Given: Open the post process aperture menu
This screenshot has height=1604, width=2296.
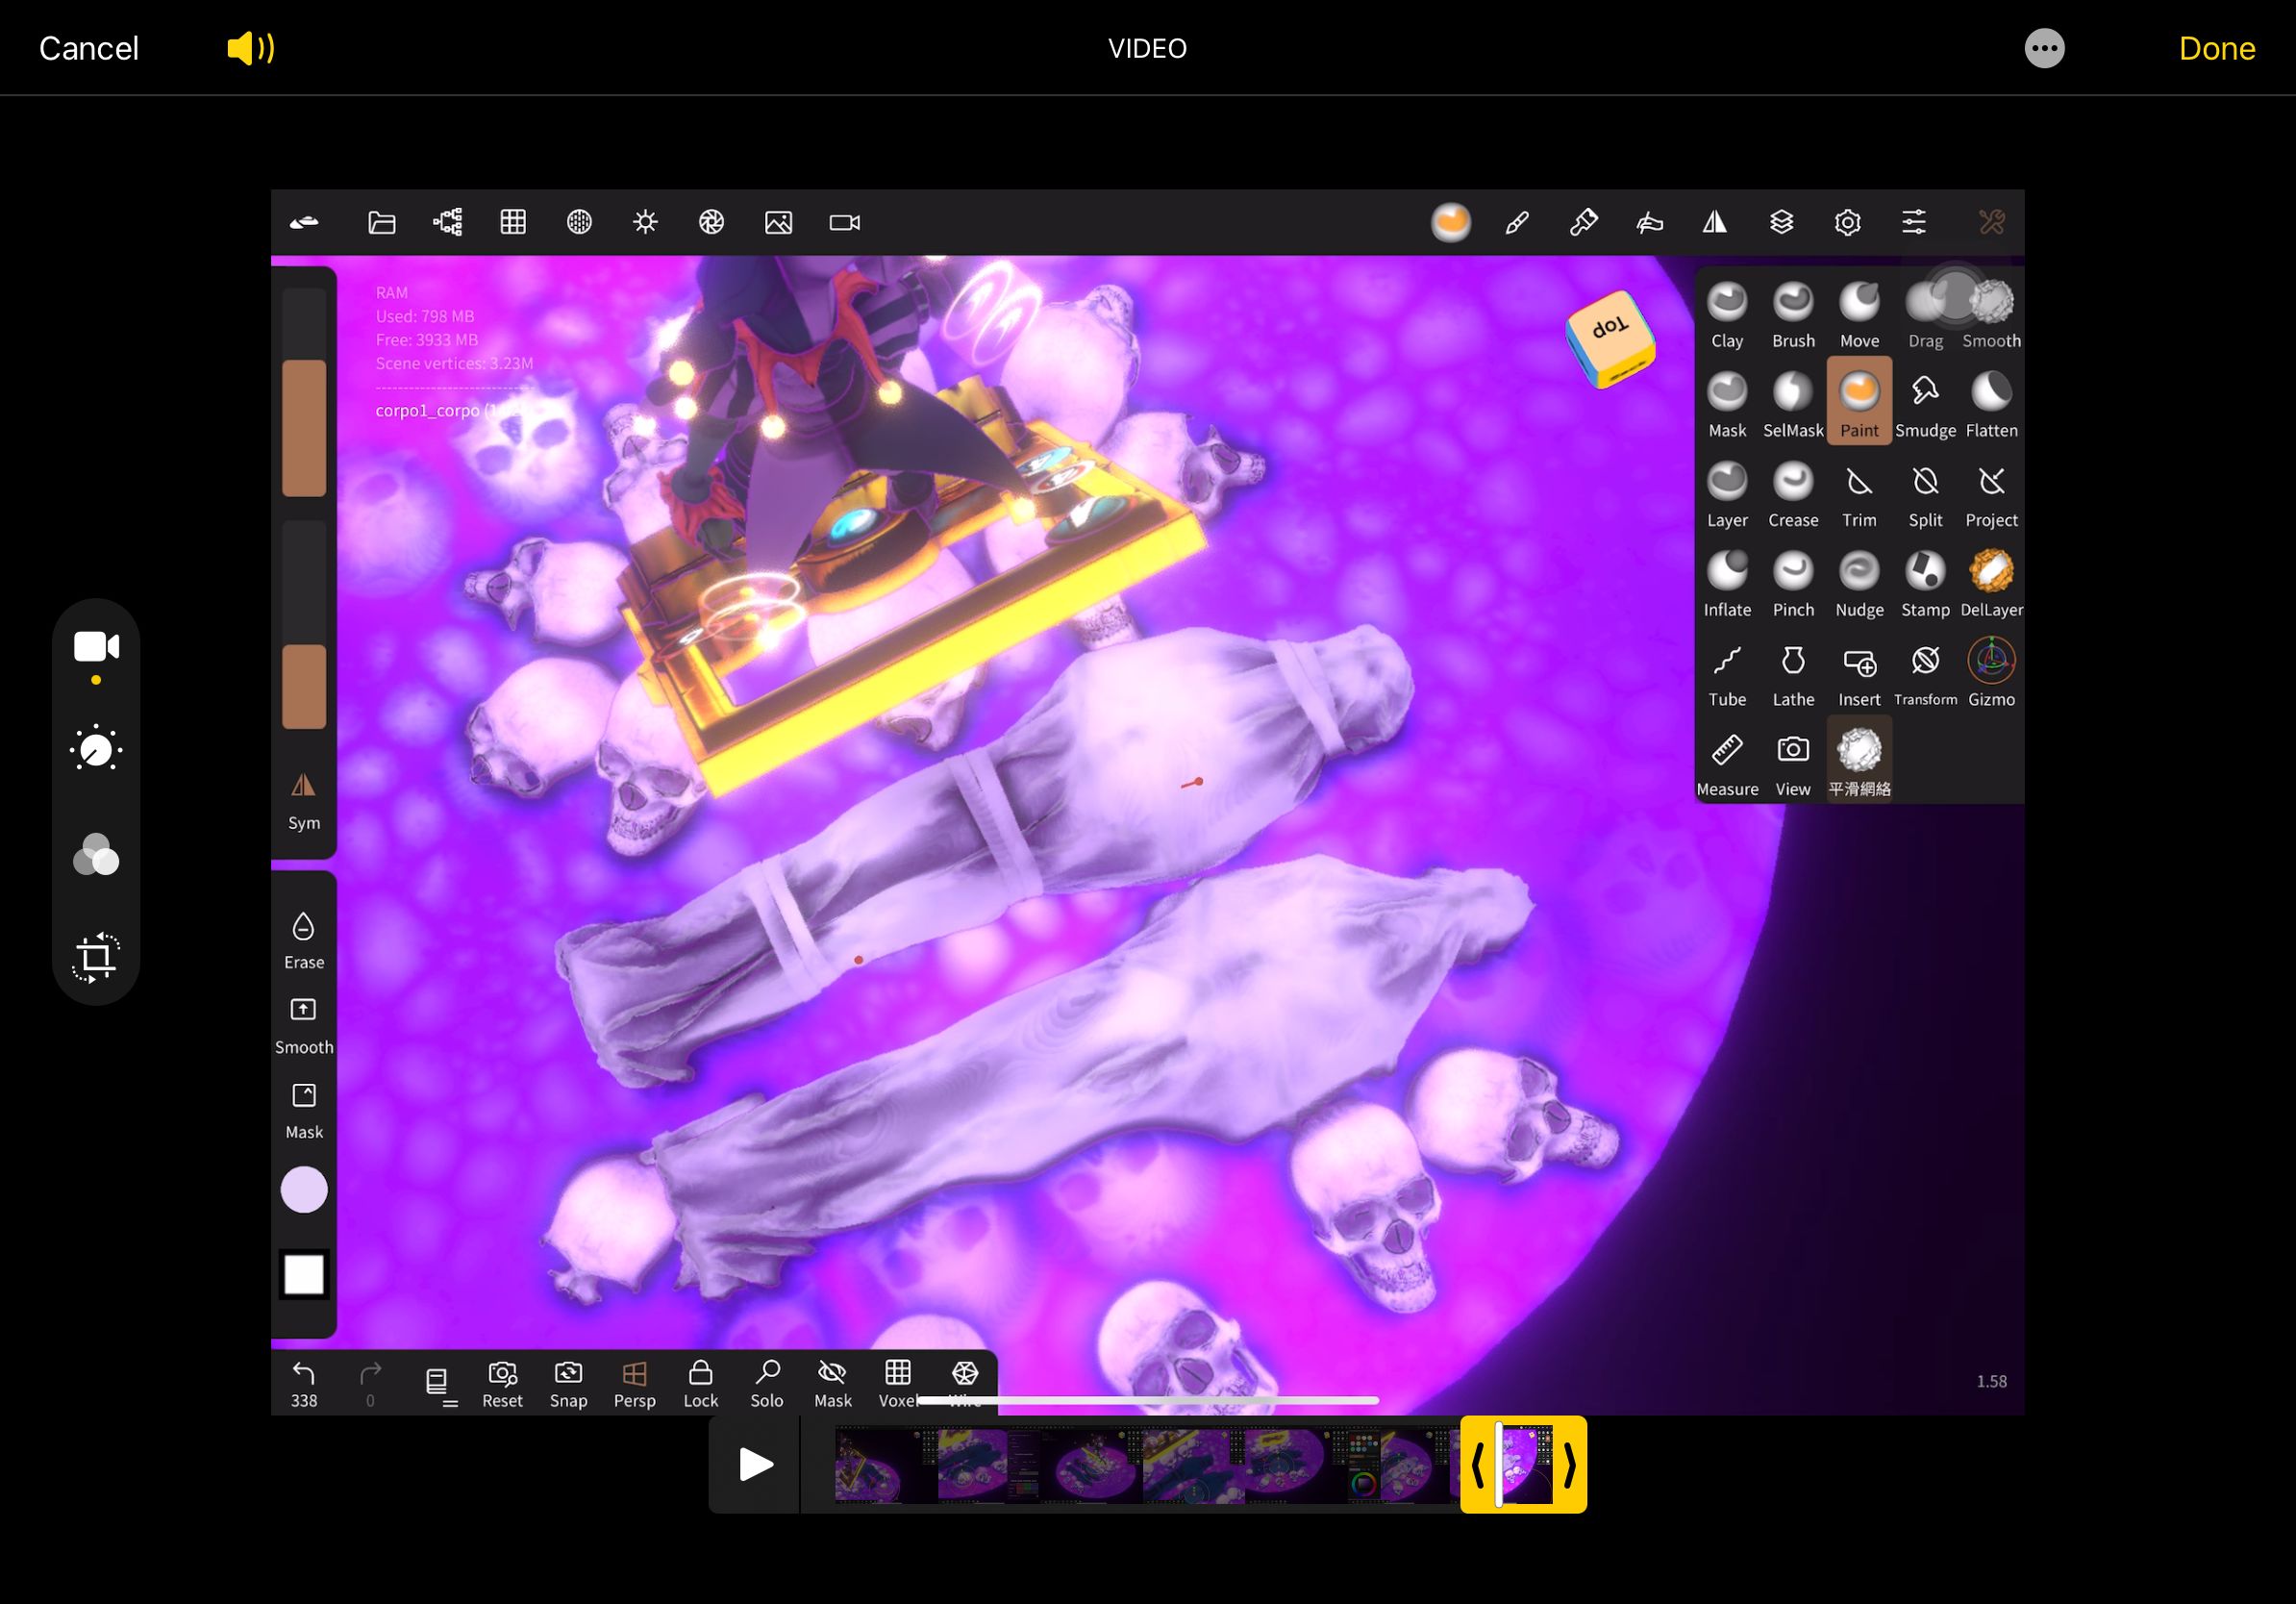Looking at the screenshot, I should (x=711, y=222).
